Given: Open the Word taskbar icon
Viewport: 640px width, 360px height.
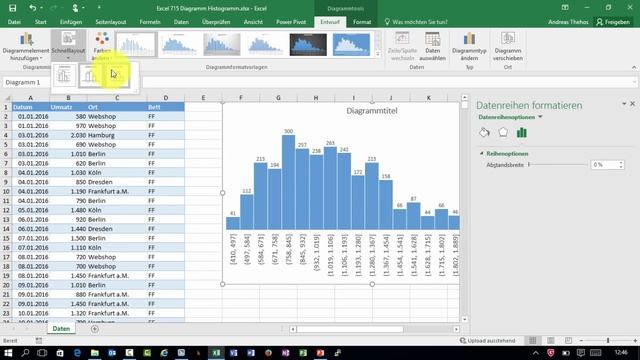Looking at the screenshot, I should tap(251, 353).
